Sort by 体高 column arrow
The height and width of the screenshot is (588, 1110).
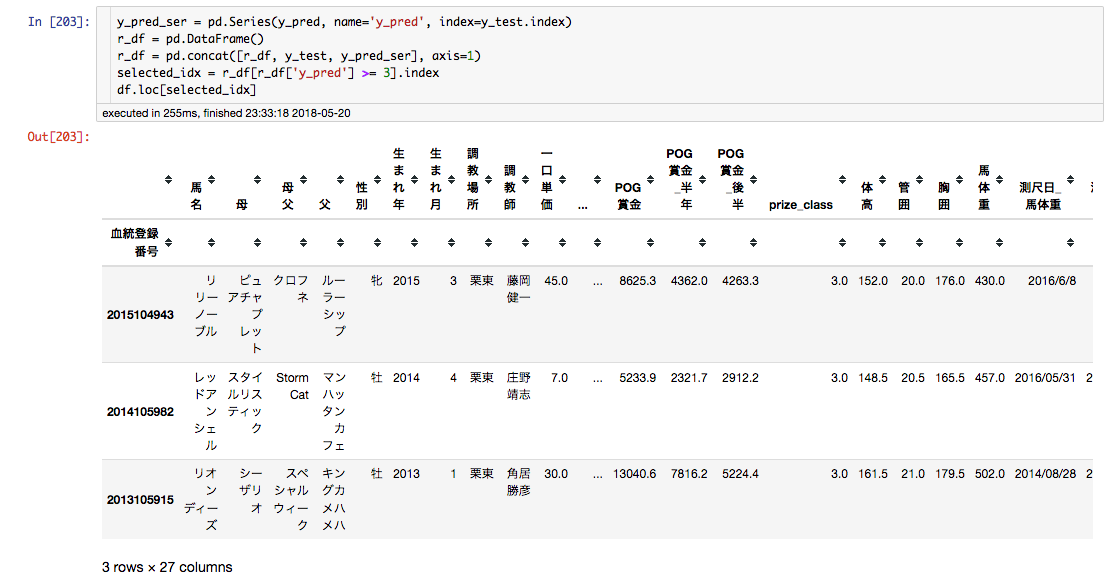882,180
